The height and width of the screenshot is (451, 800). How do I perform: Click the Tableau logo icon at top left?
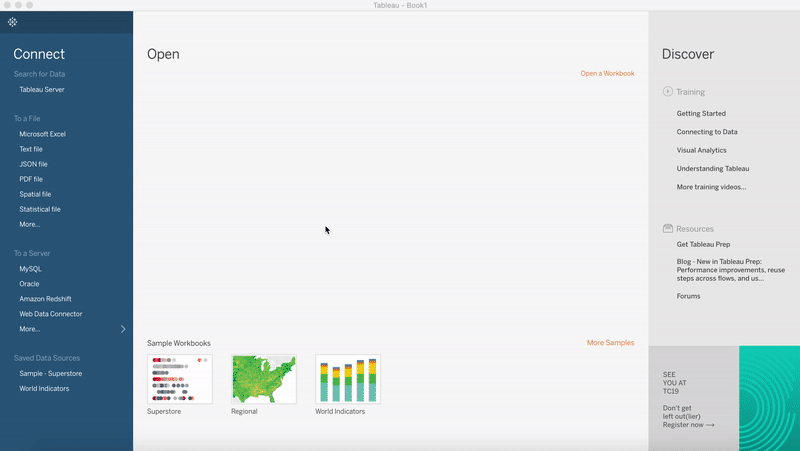click(13, 22)
